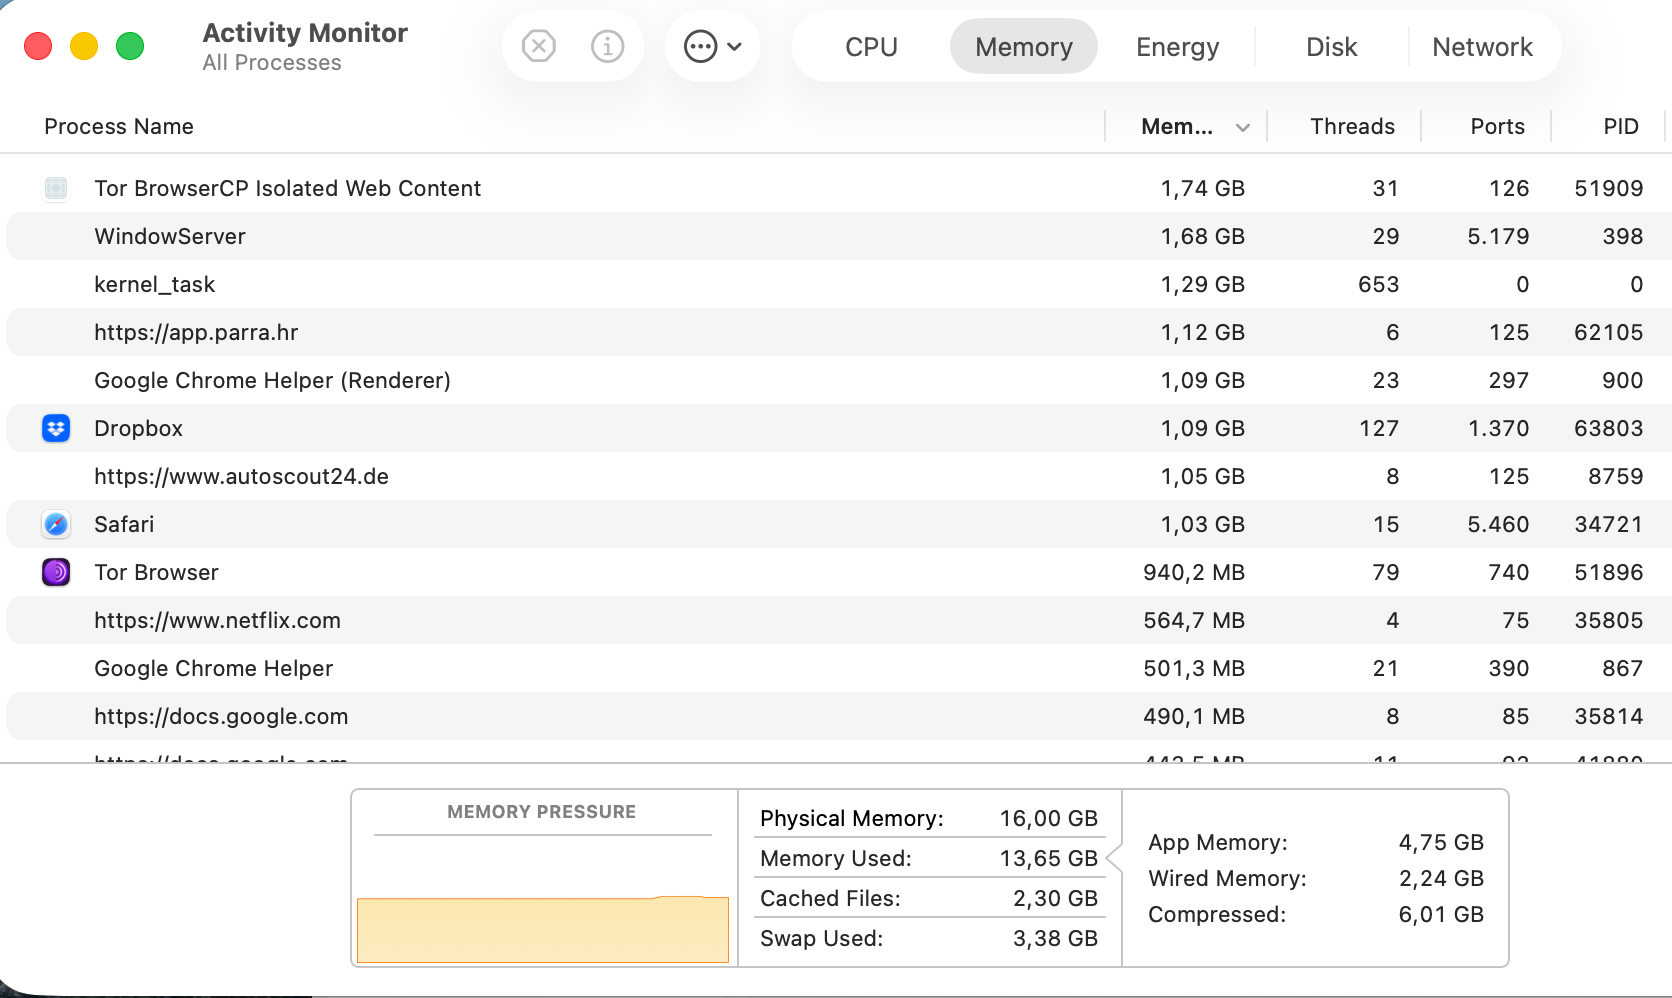This screenshot has width=1672, height=998.
Task: Click the Memory Used 13,65 GB value
Action: pos(1048,859)
